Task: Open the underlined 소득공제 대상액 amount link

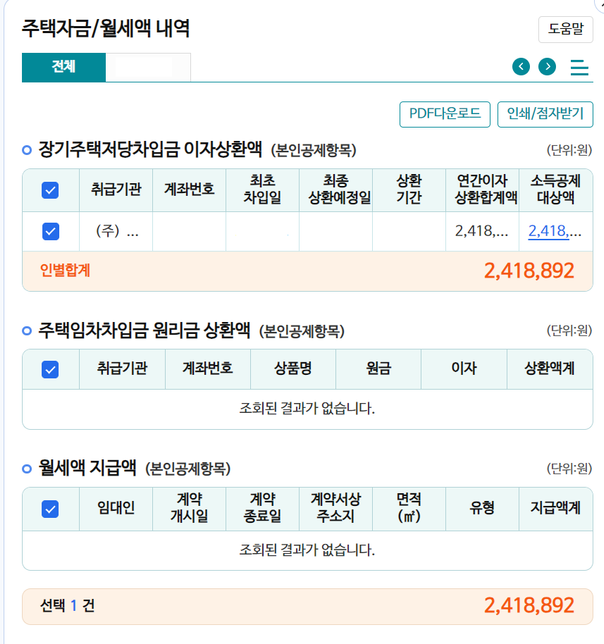Action: [554, 231]
